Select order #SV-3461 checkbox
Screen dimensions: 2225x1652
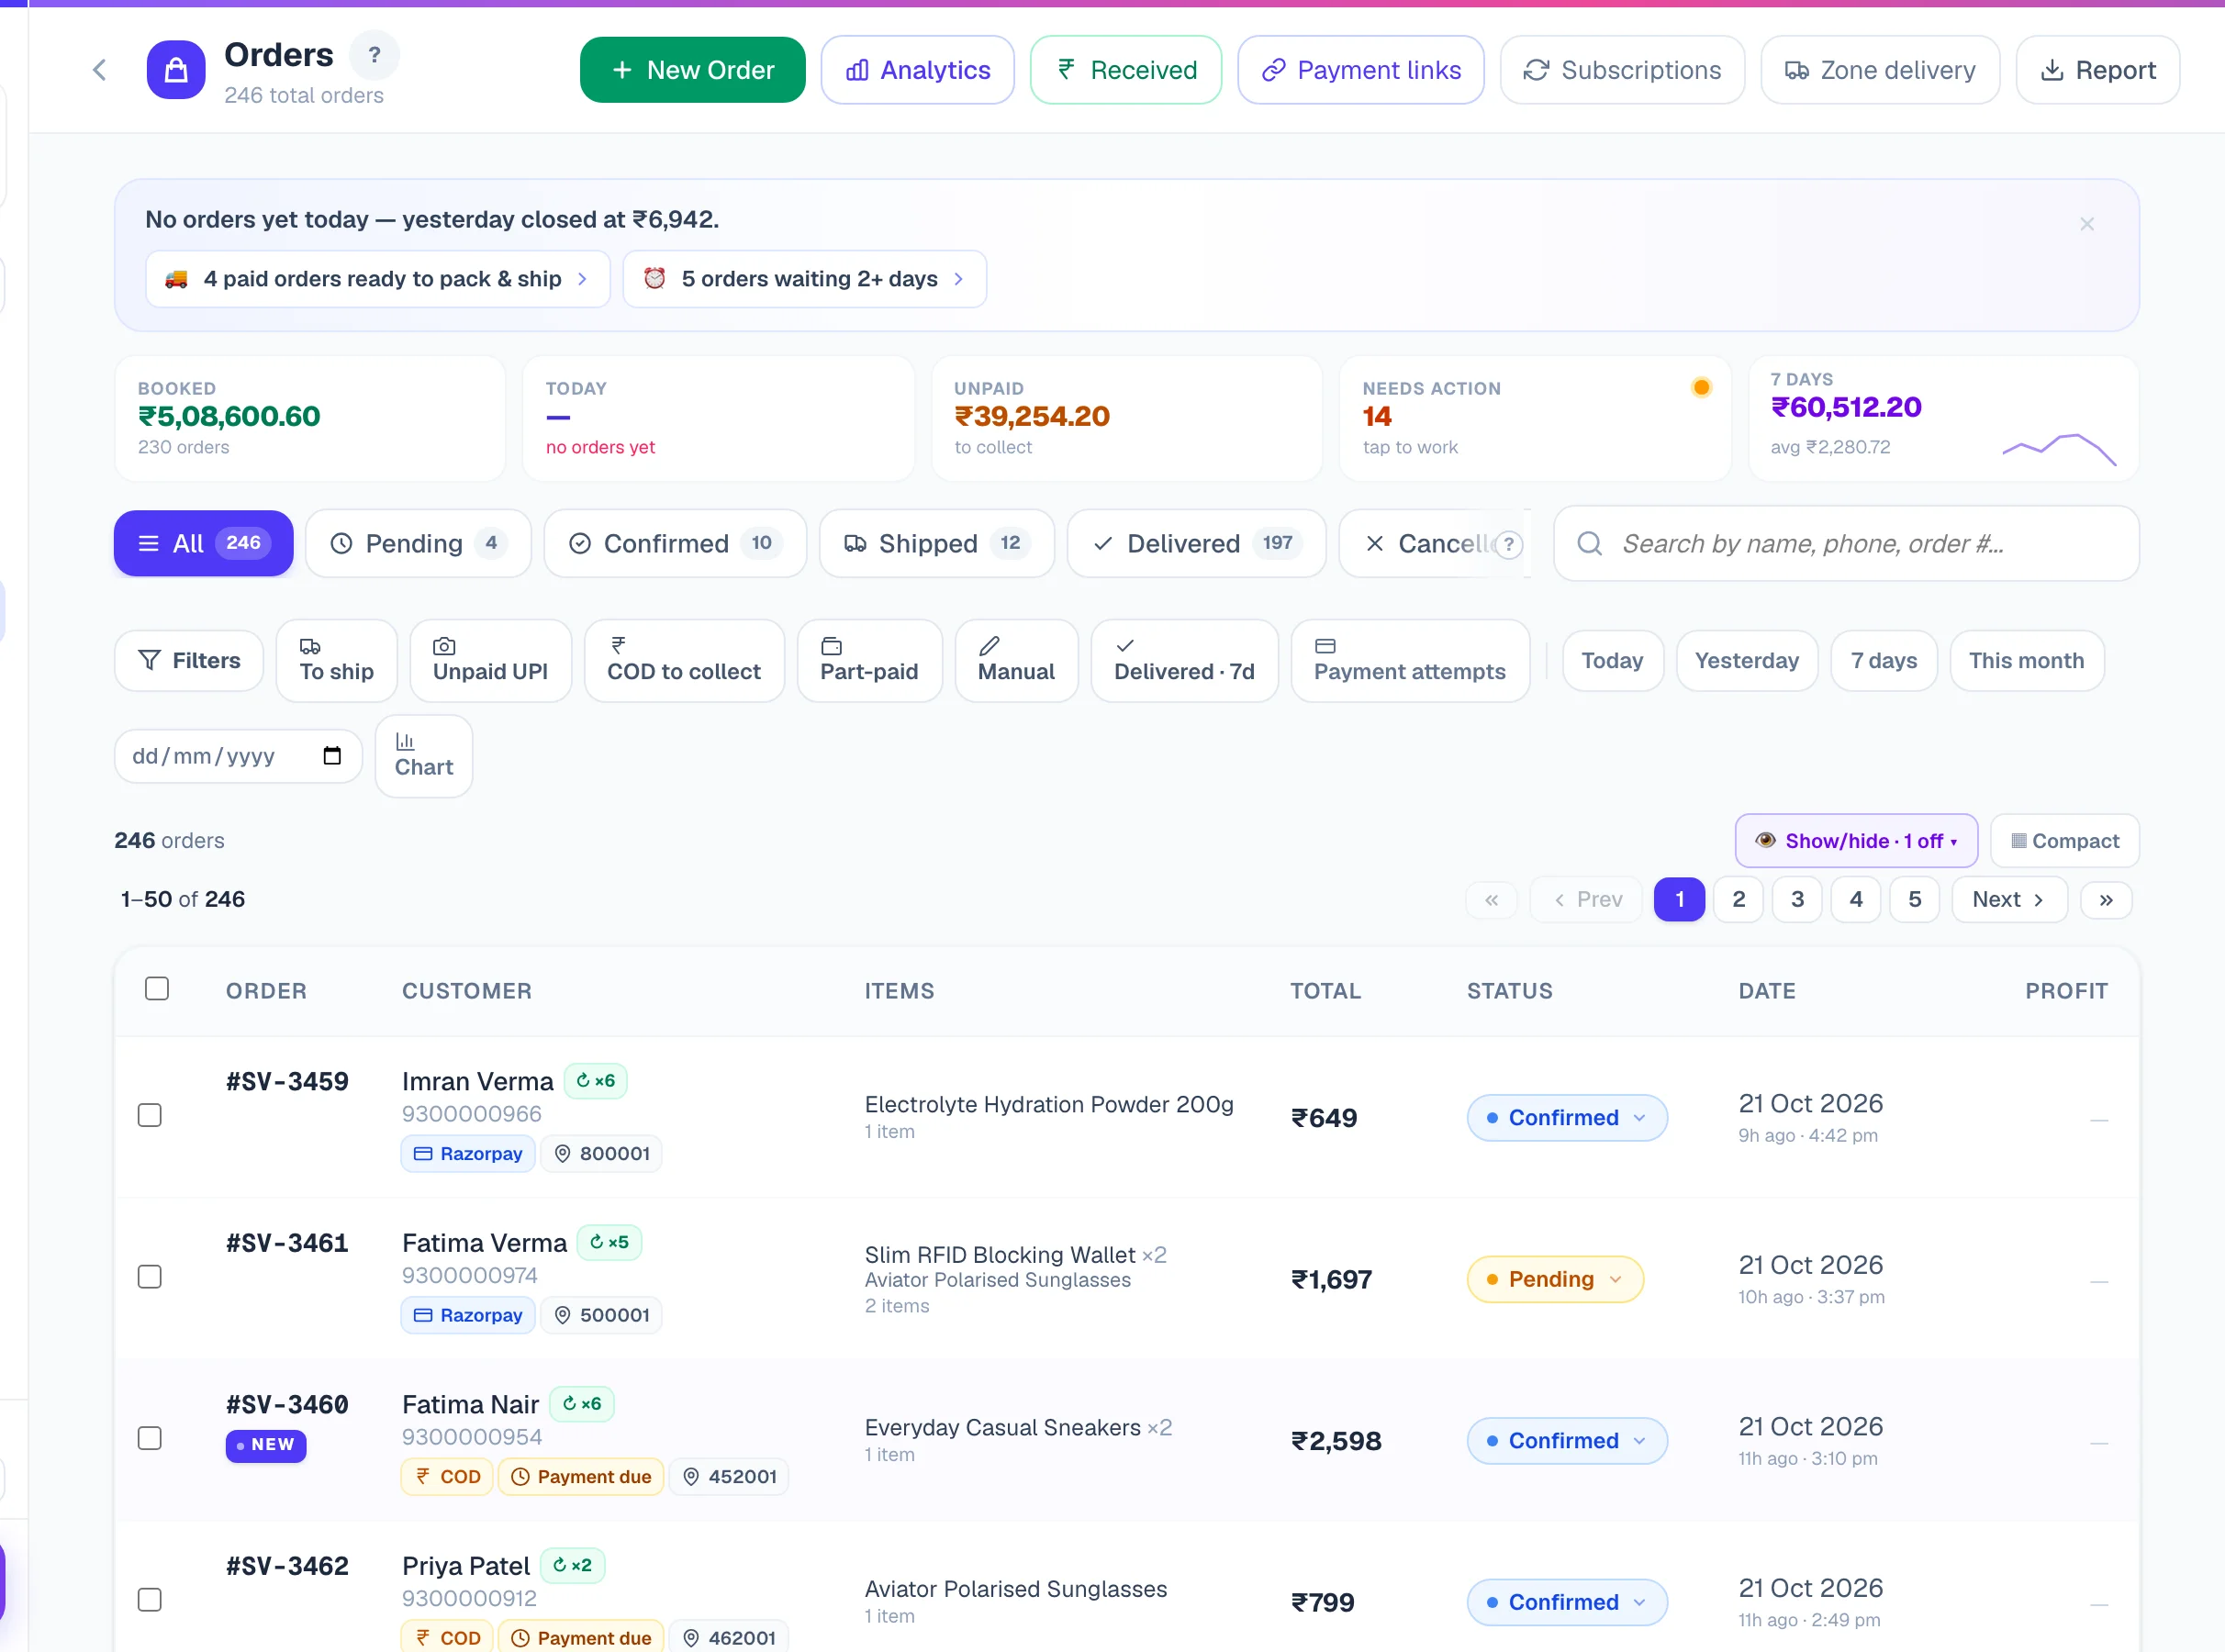tap(150, 1277)
